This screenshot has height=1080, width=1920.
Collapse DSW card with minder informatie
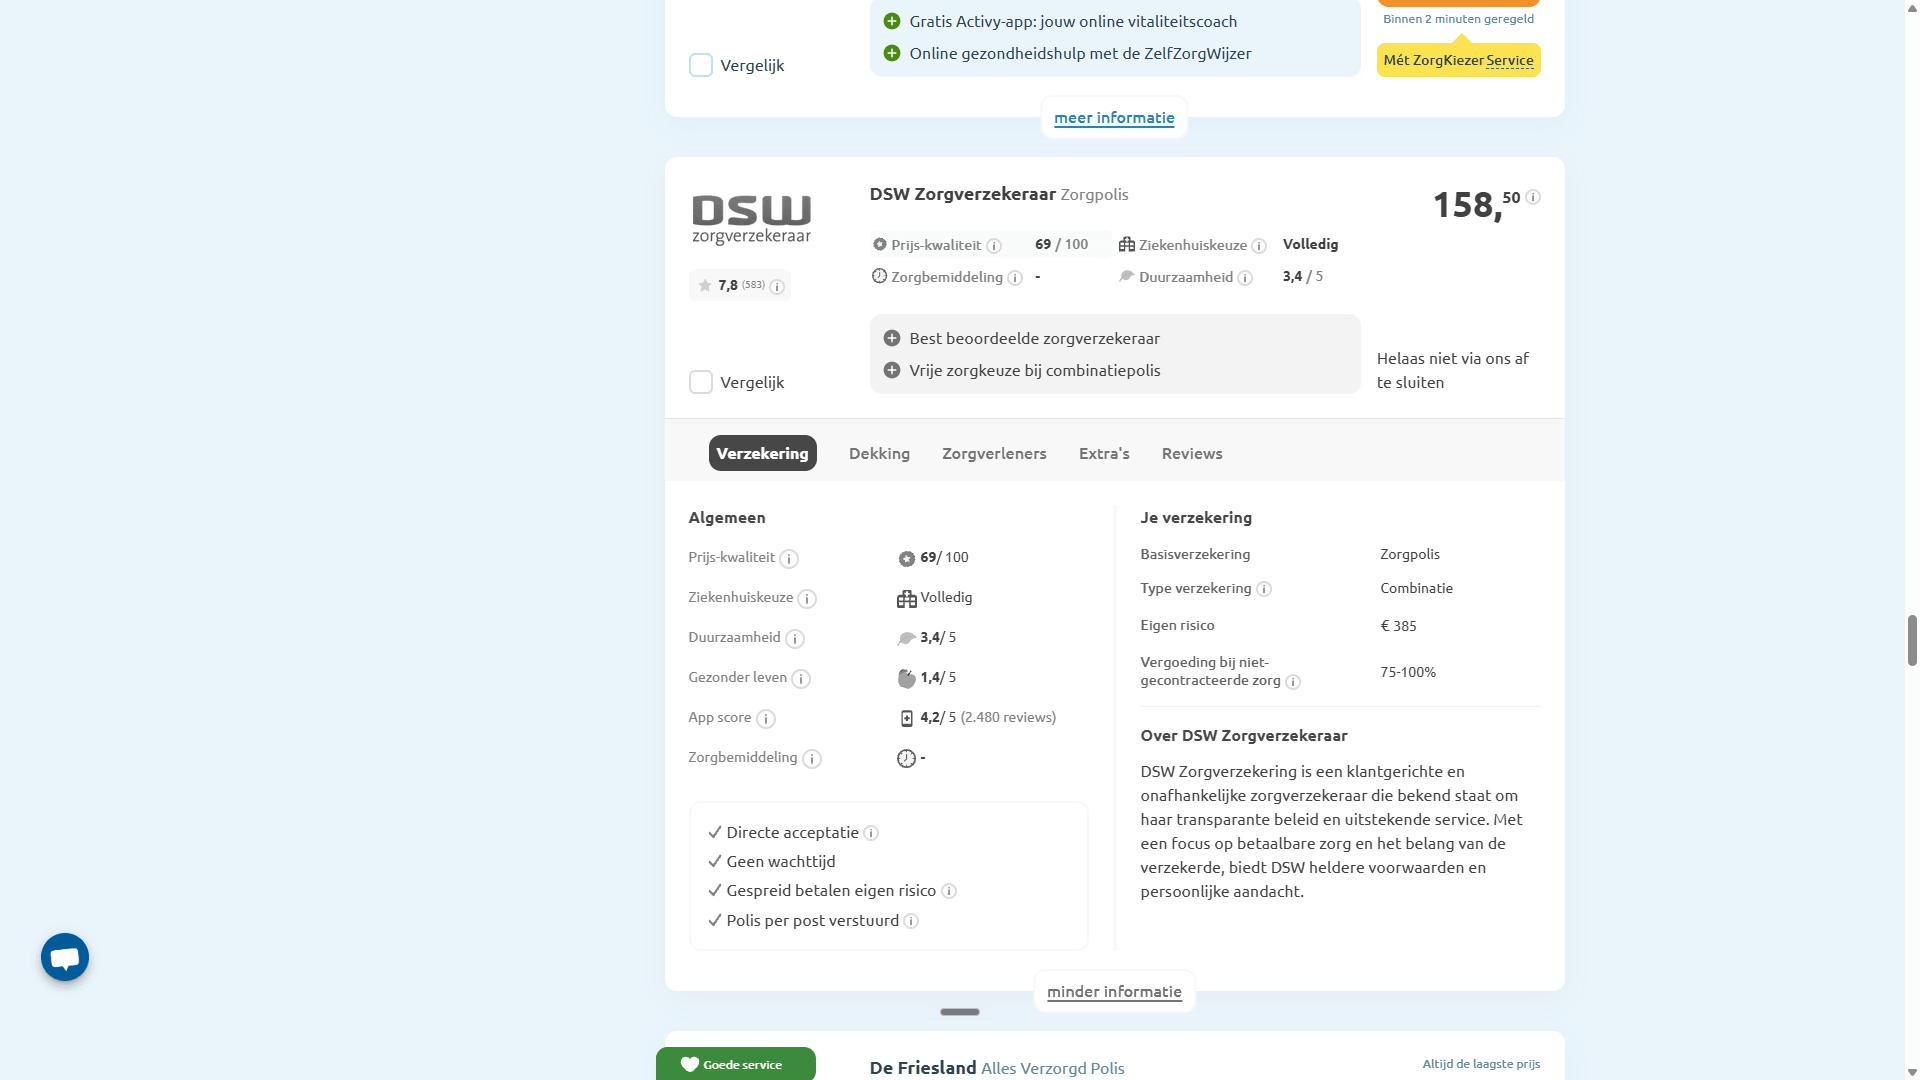click(1114, 991)
